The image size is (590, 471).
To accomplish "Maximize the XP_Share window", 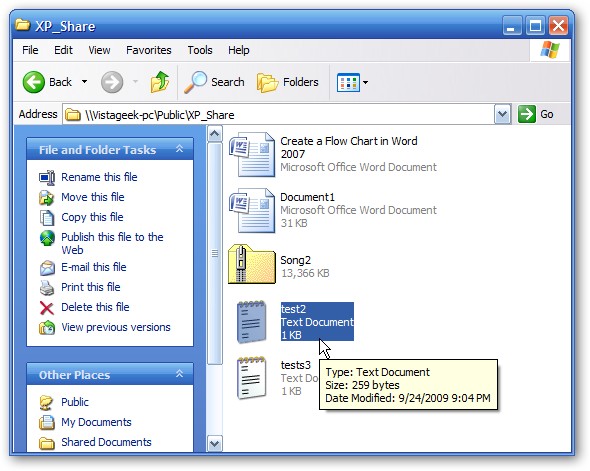I will (x=535, y=26).
